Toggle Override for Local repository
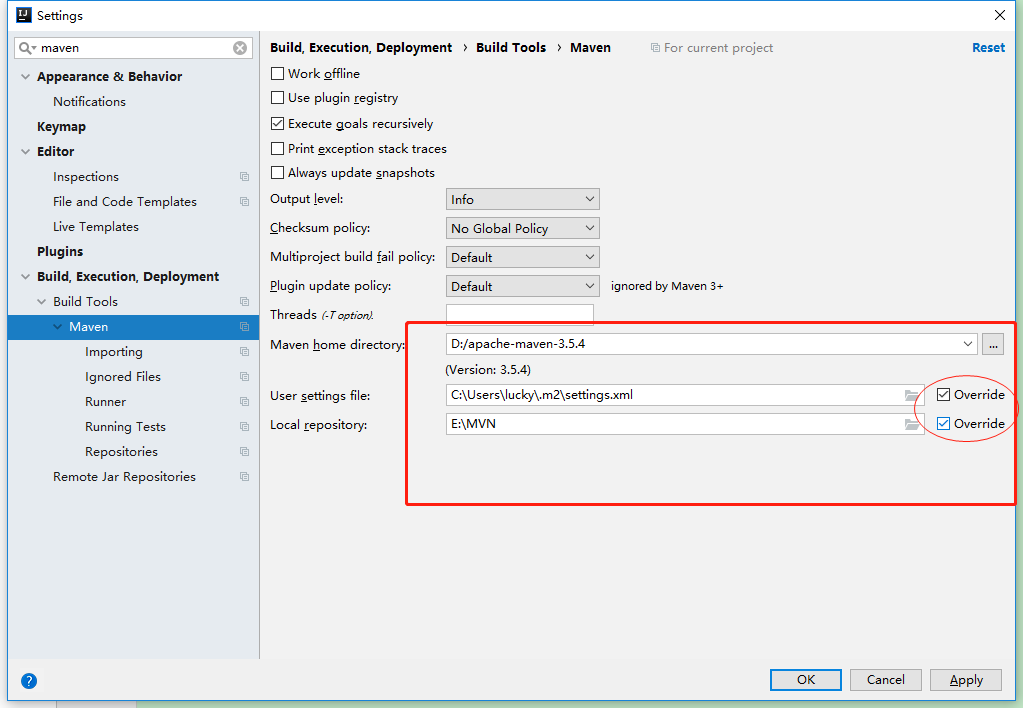Image resolution: width=1023 pixels, height=708 pixels. [x=943, y=423]
